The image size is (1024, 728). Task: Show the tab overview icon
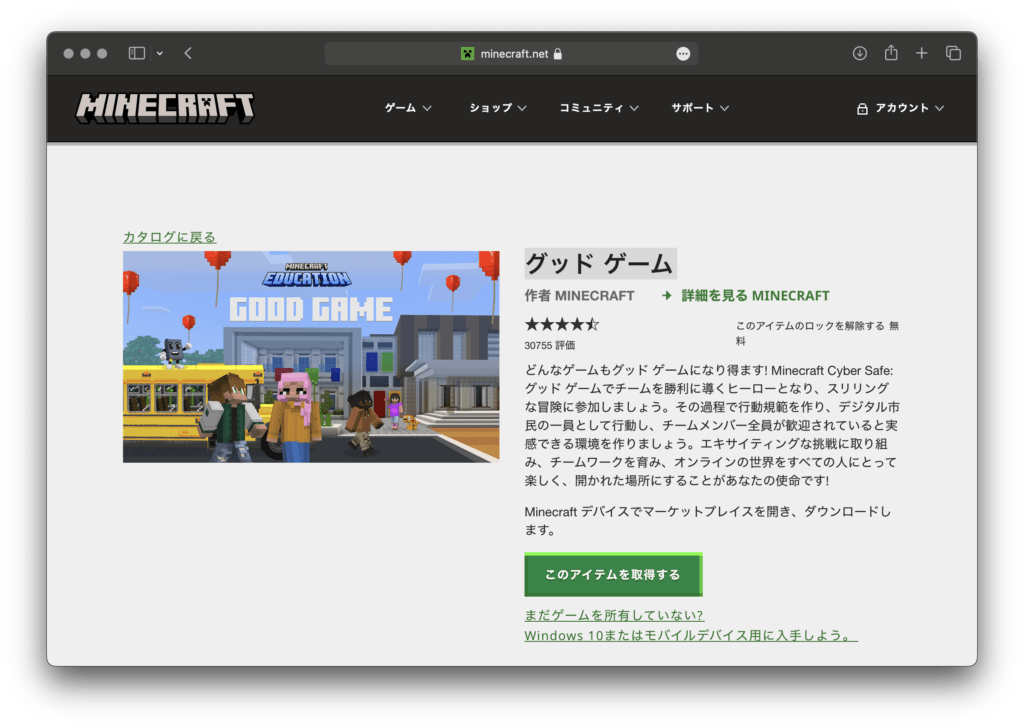(x=953, y=53)
